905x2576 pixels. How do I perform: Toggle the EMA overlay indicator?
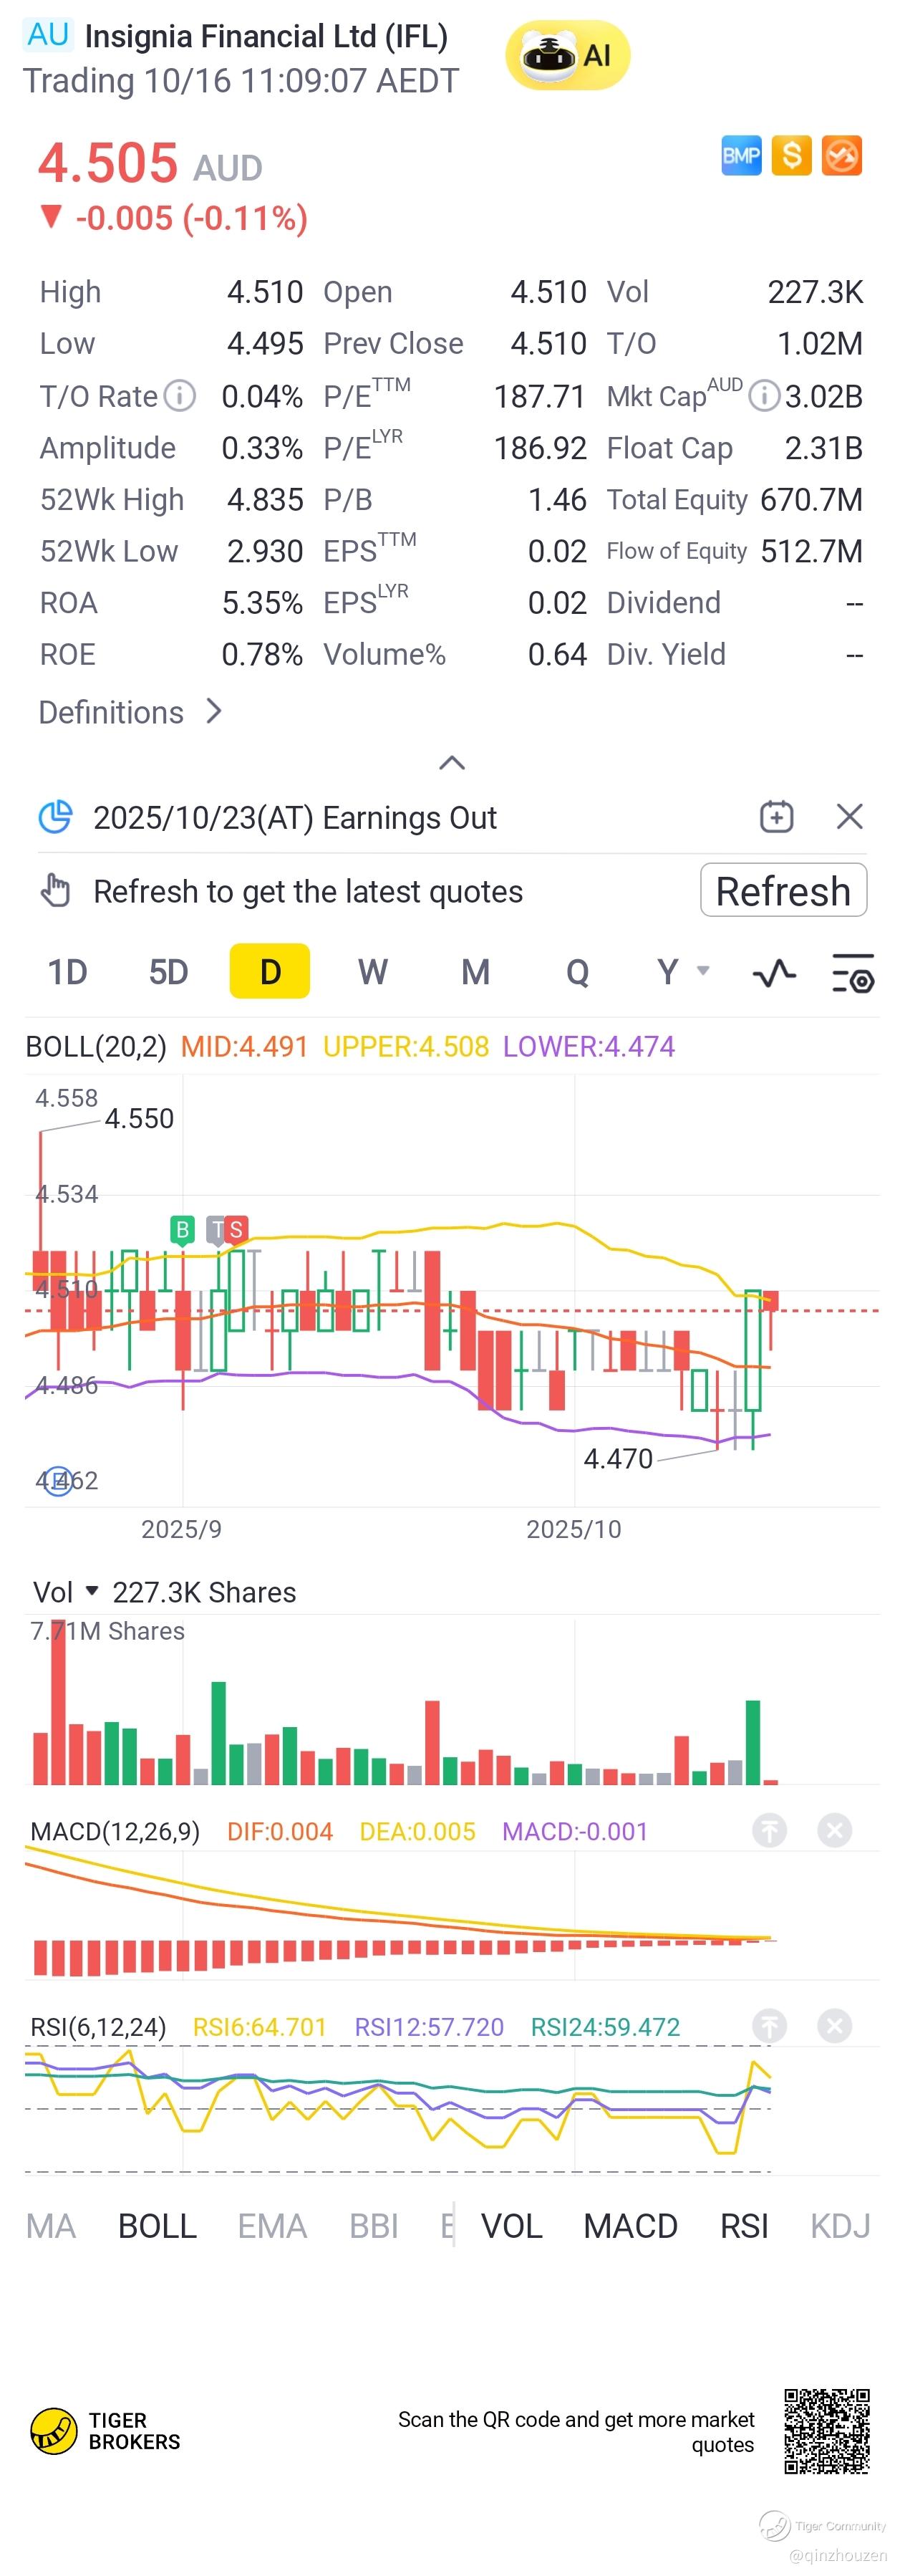pyautogui.click(x=272, y=2226)
